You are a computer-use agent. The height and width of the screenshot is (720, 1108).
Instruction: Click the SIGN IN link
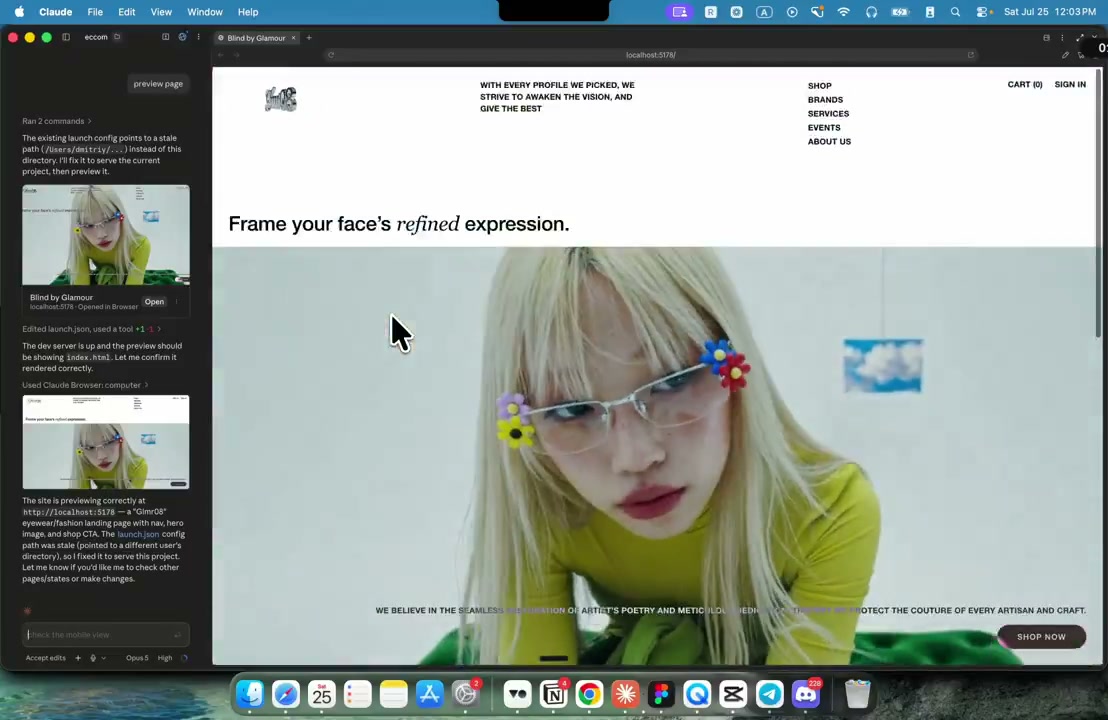coord(1070,84)
